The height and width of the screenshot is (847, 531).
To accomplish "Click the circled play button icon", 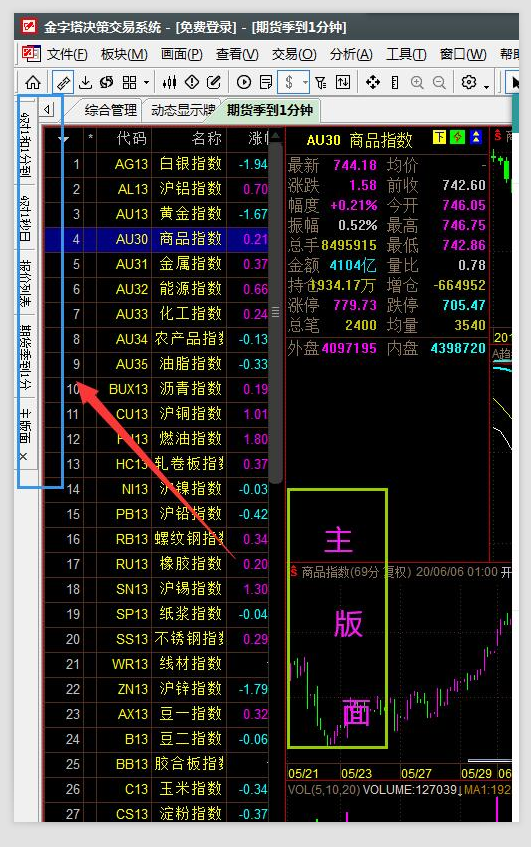I will click(x=244, y=83).
